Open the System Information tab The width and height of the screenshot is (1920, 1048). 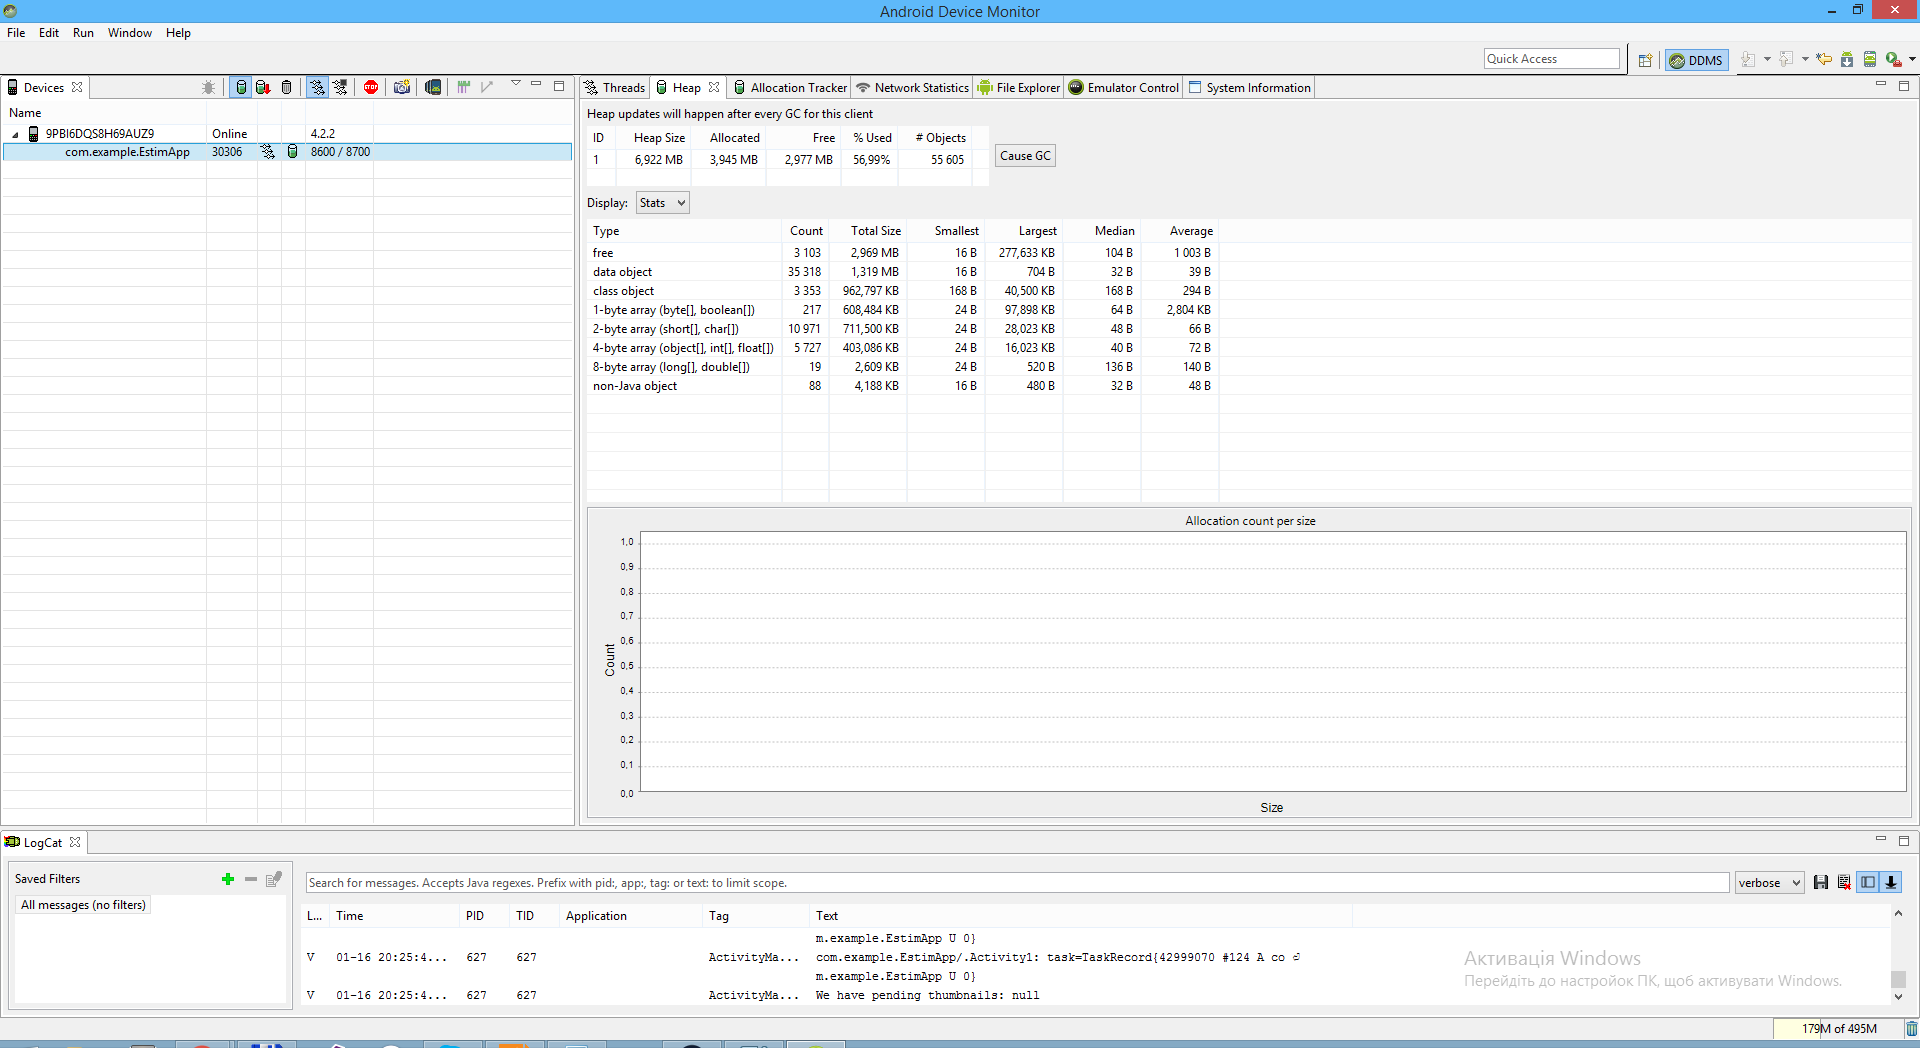tap(1249, 88)
